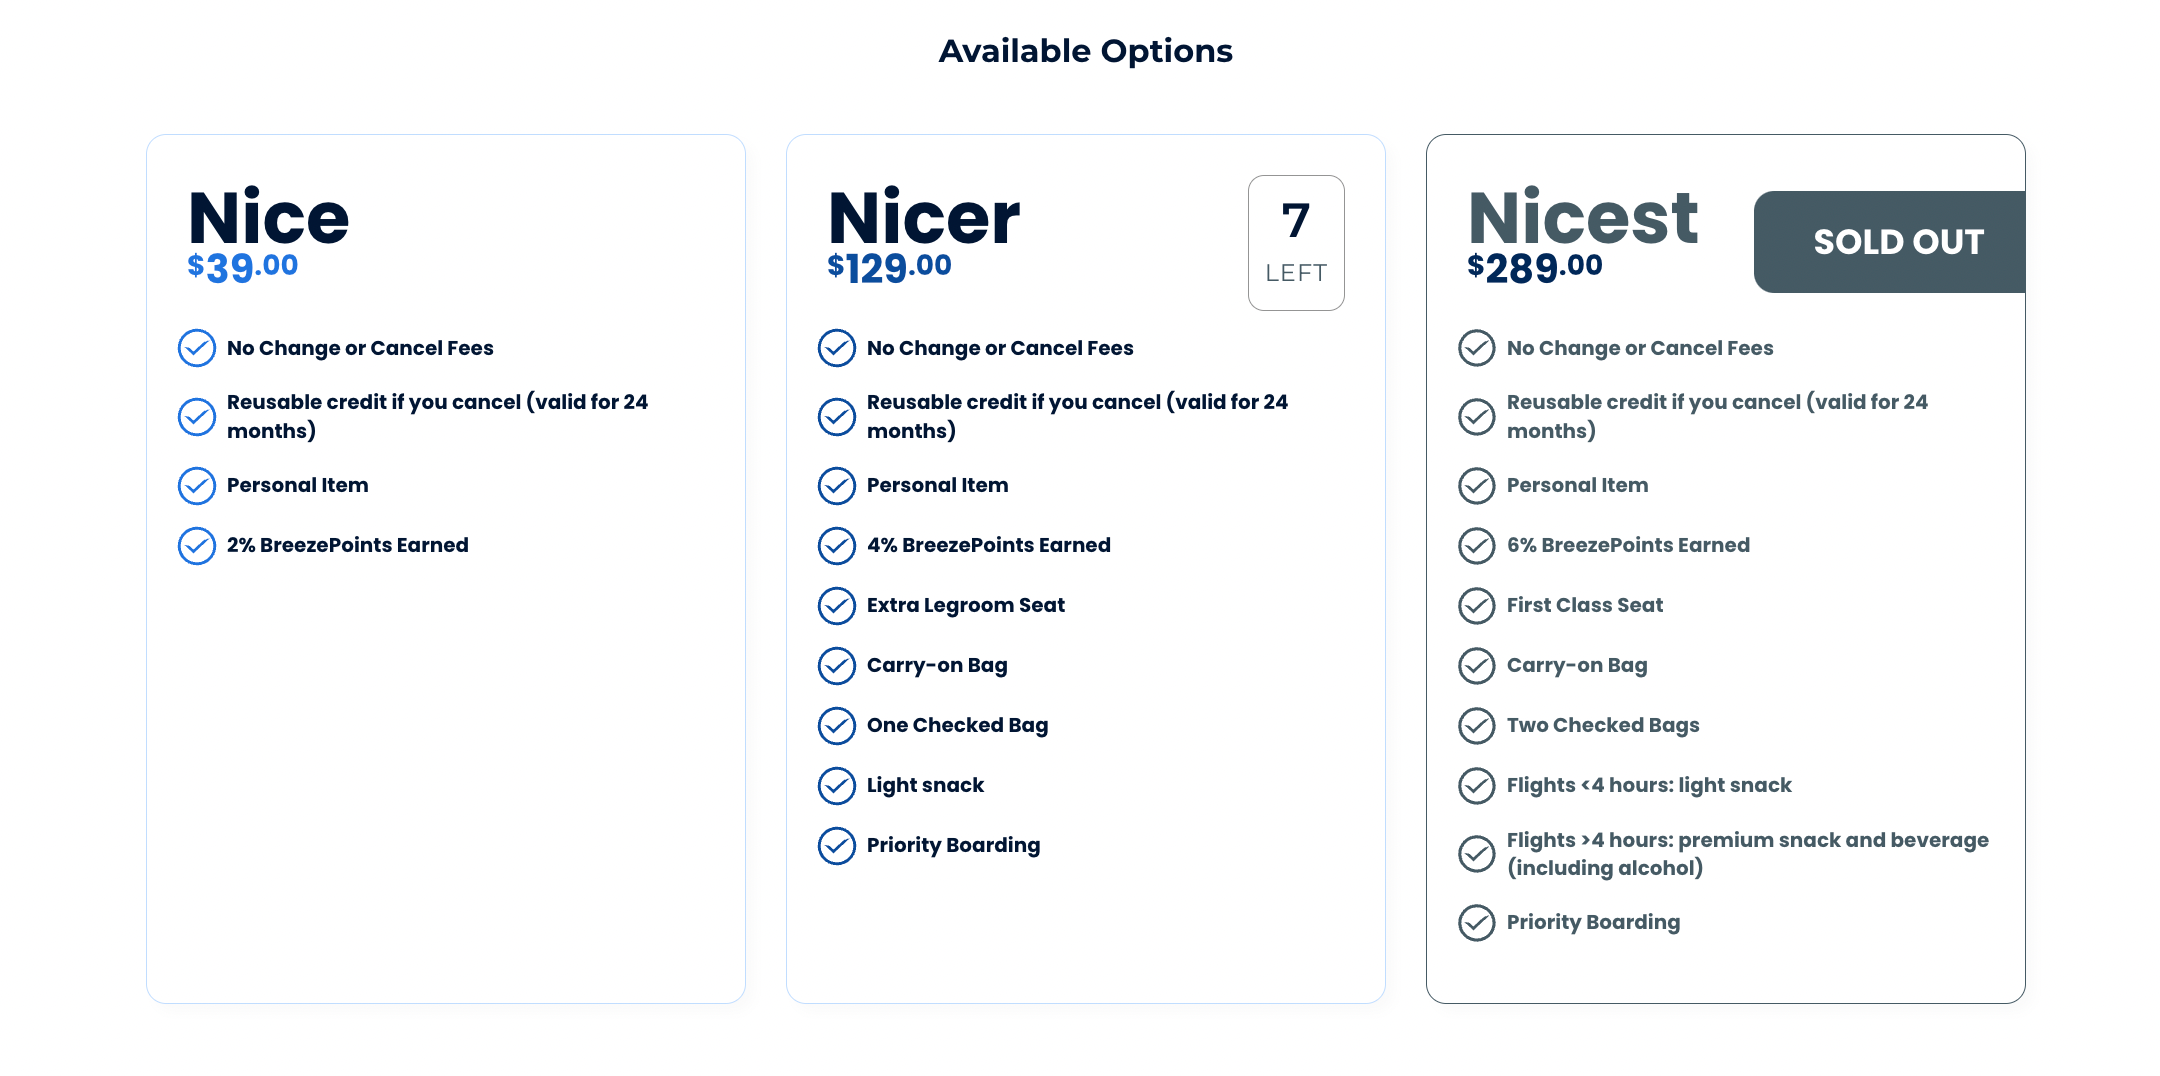Click check icon next to 6% BreezePoints Earned

pyautogui.click(x=1477, y=546)
